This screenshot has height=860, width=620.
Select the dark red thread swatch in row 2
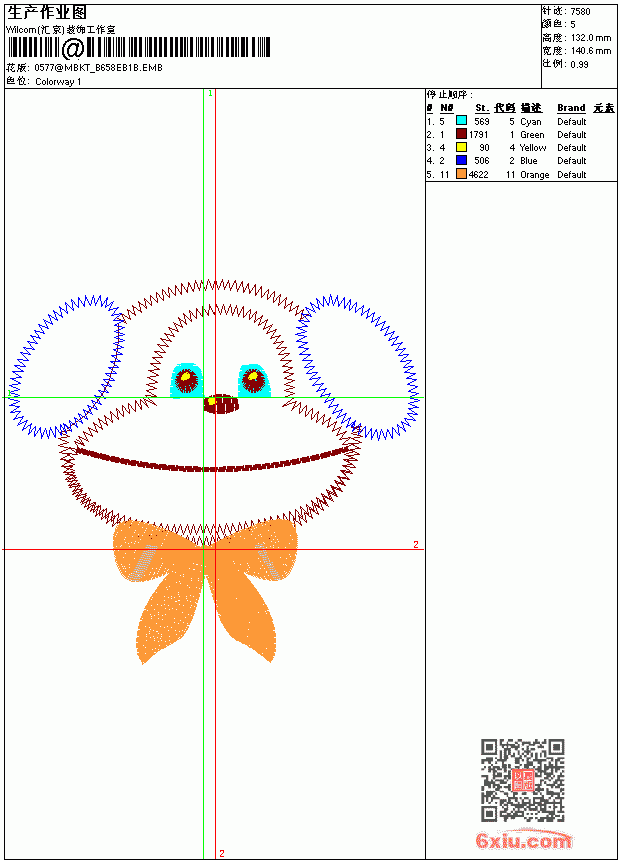[x=461, y=134]
